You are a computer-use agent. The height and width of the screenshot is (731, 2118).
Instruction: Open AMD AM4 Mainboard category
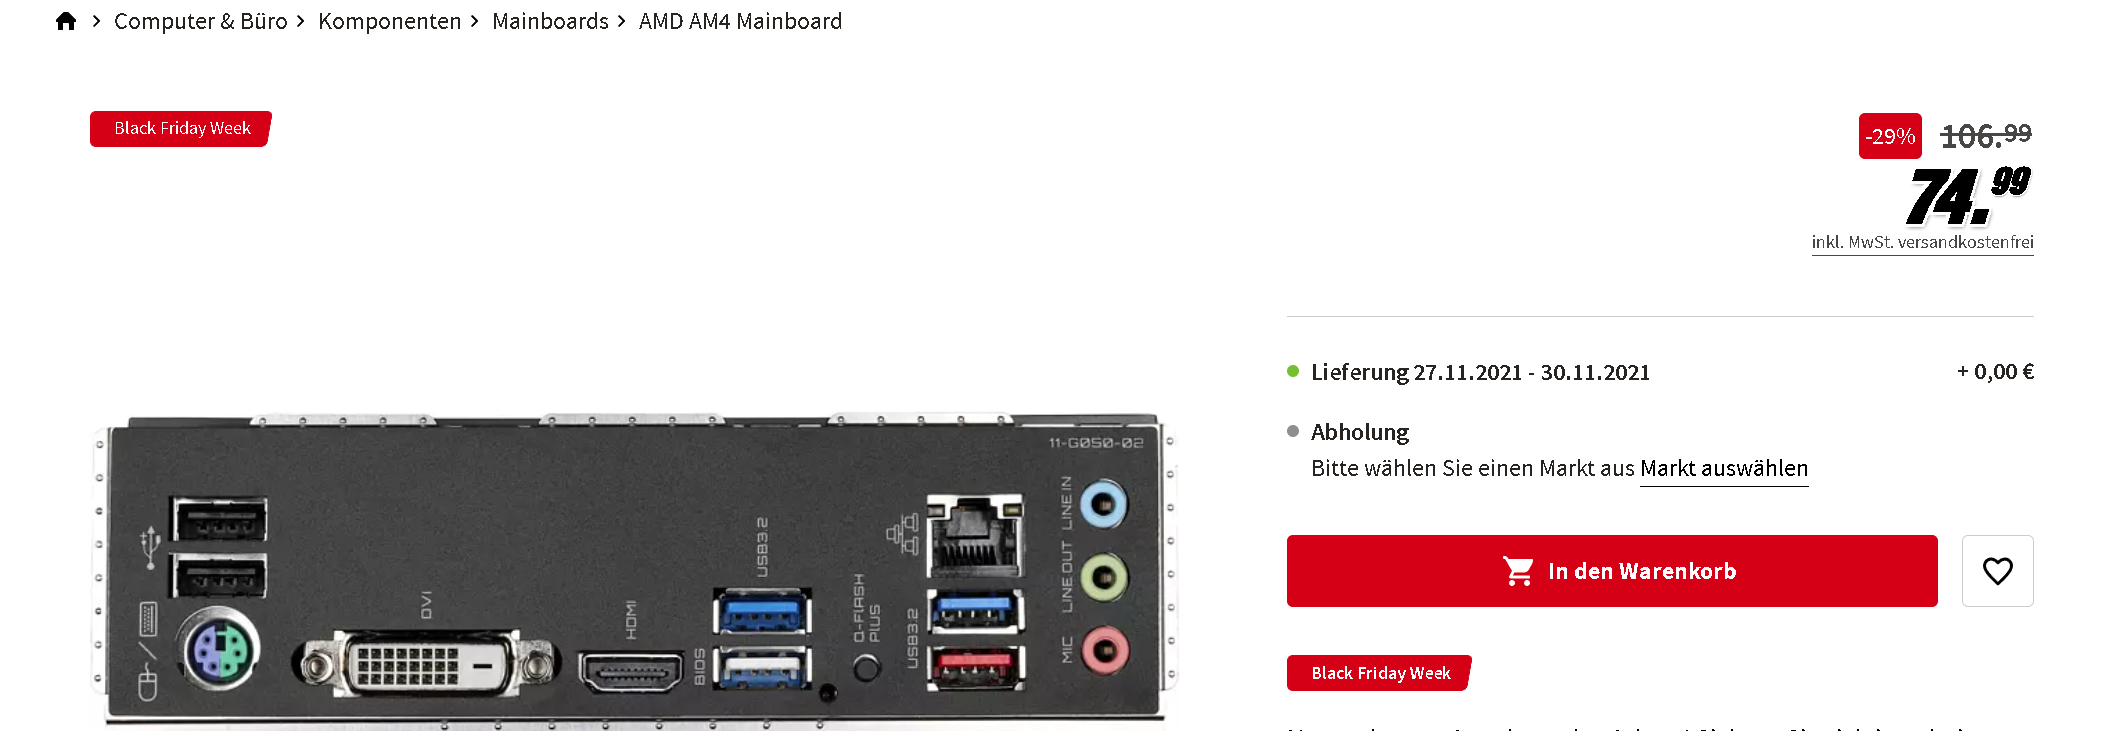click(x=740, y=21)
